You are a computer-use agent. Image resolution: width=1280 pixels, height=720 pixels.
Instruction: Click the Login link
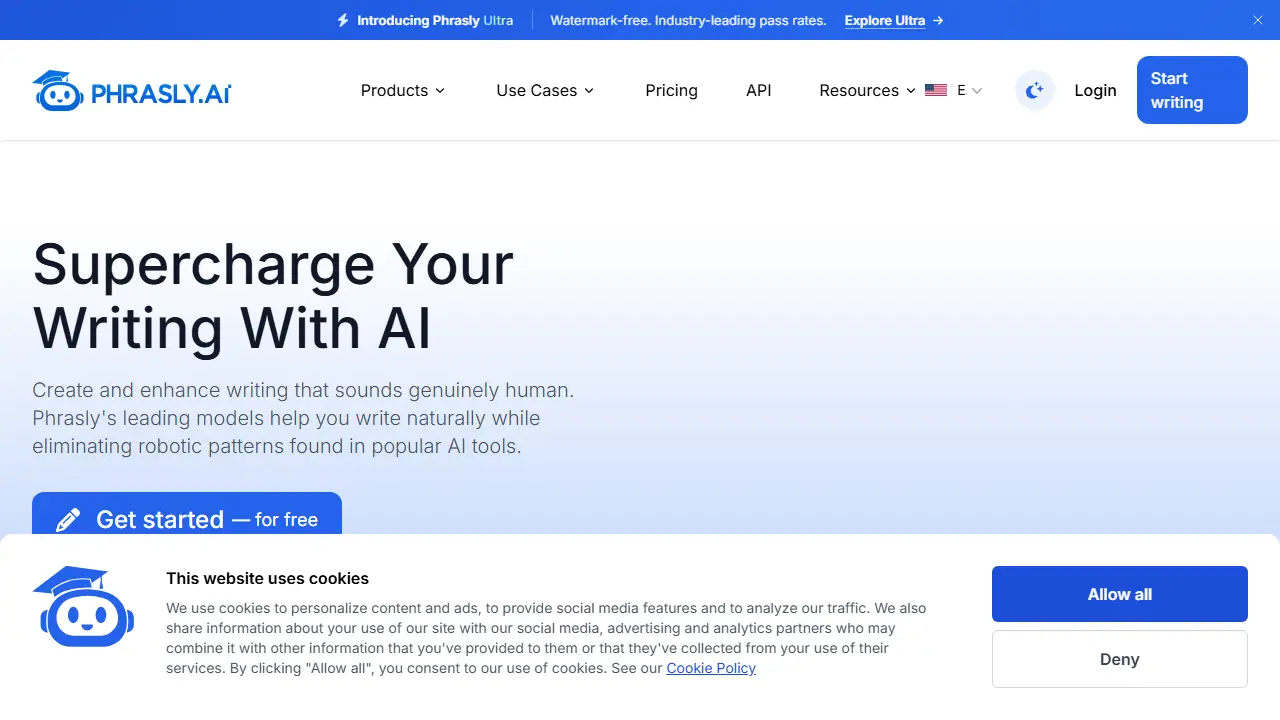[1095, 90]
